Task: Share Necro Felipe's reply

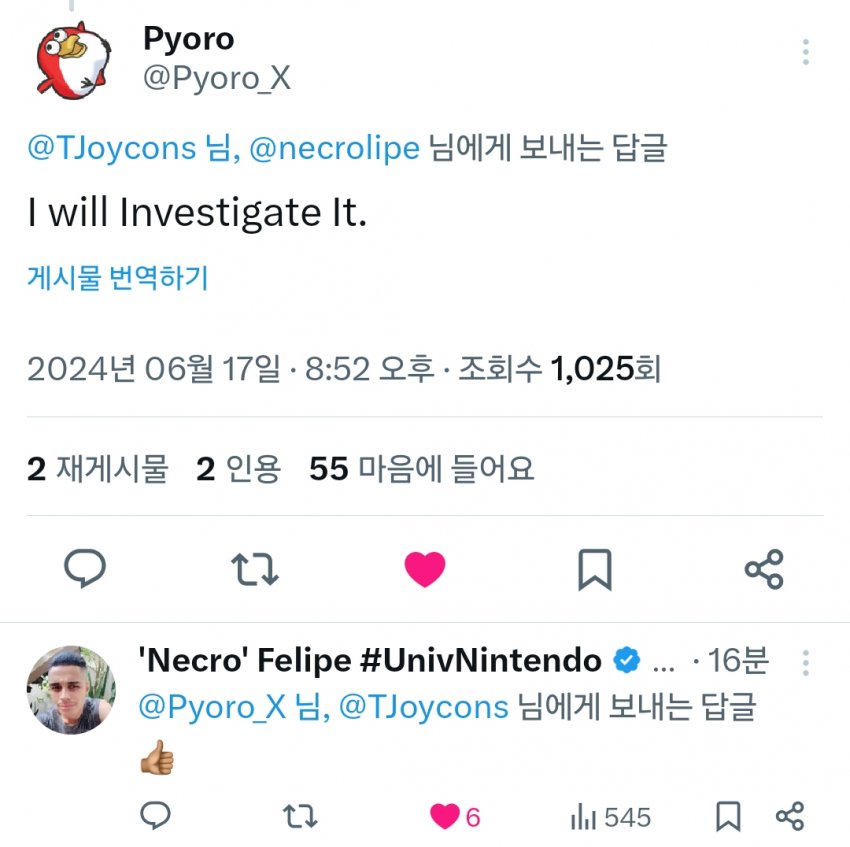Action: (790, 817)
